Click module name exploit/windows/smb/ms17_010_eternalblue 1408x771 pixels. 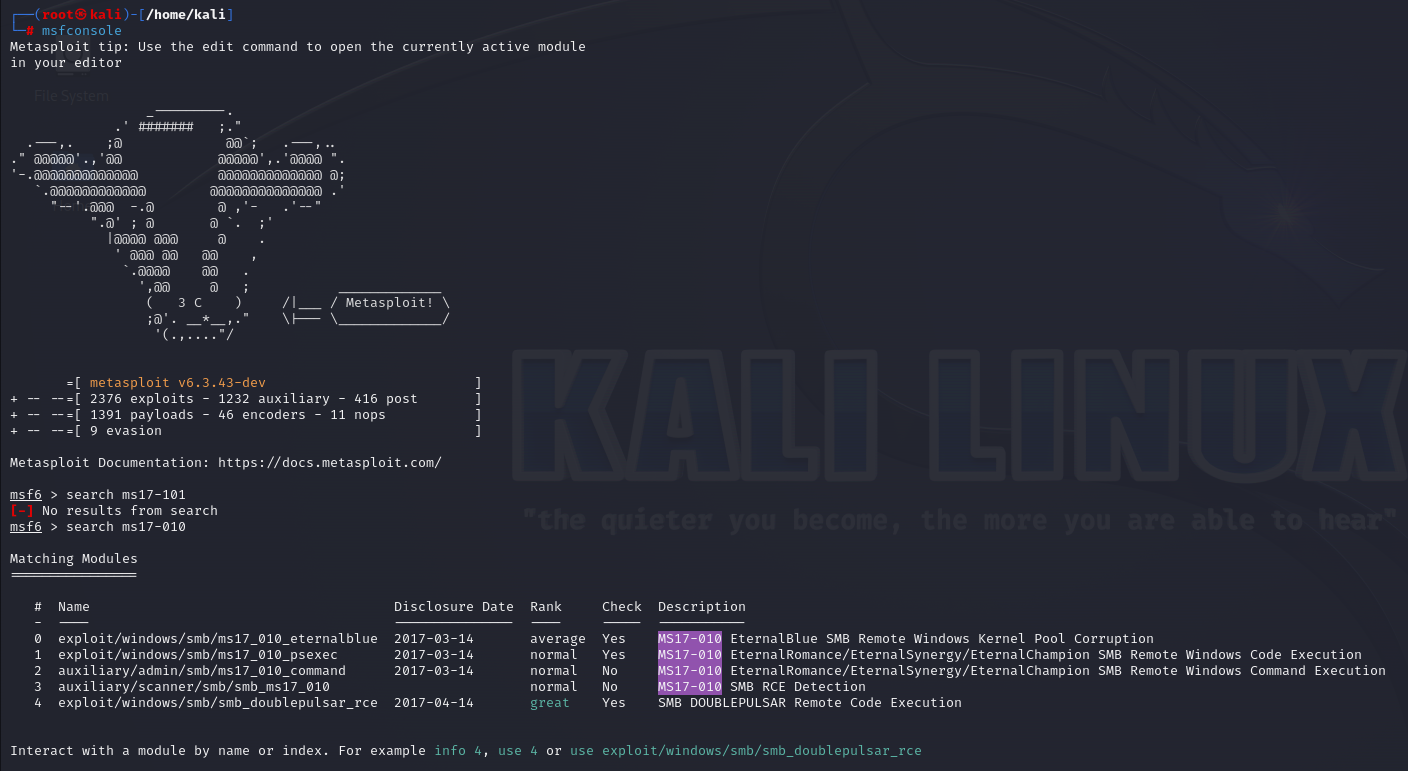tap(218, 639)
